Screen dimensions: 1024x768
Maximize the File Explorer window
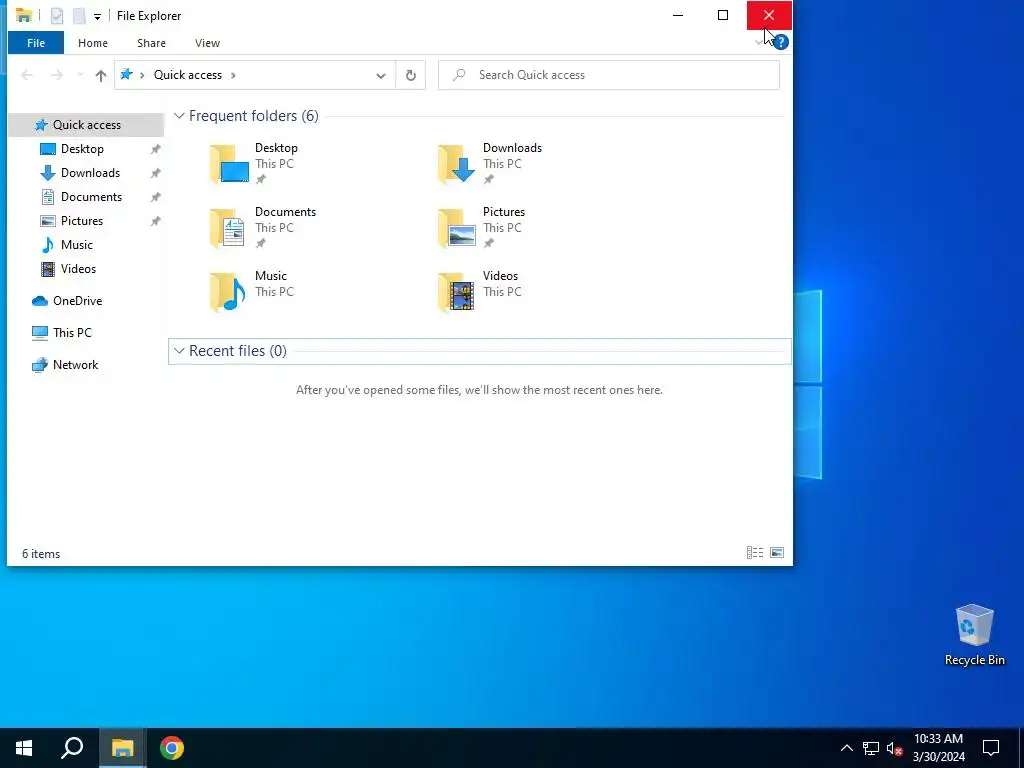[723, 15]
